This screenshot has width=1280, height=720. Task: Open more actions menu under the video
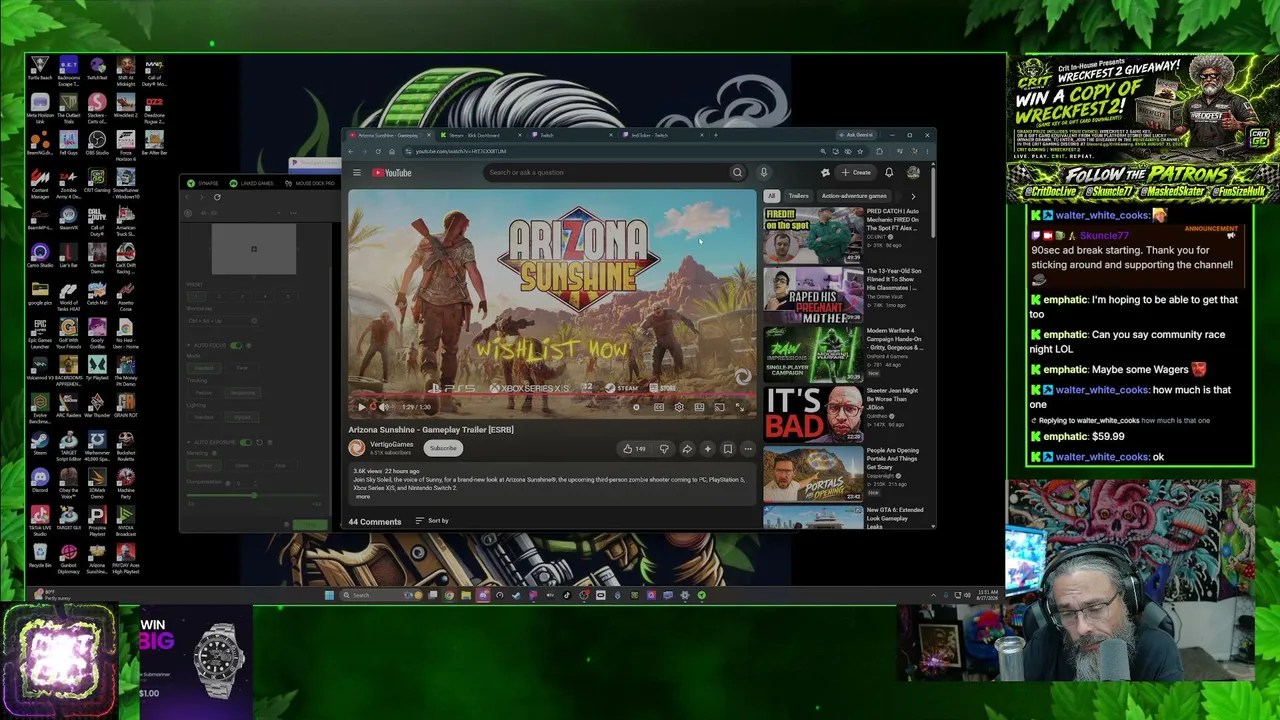coord(748,449)
